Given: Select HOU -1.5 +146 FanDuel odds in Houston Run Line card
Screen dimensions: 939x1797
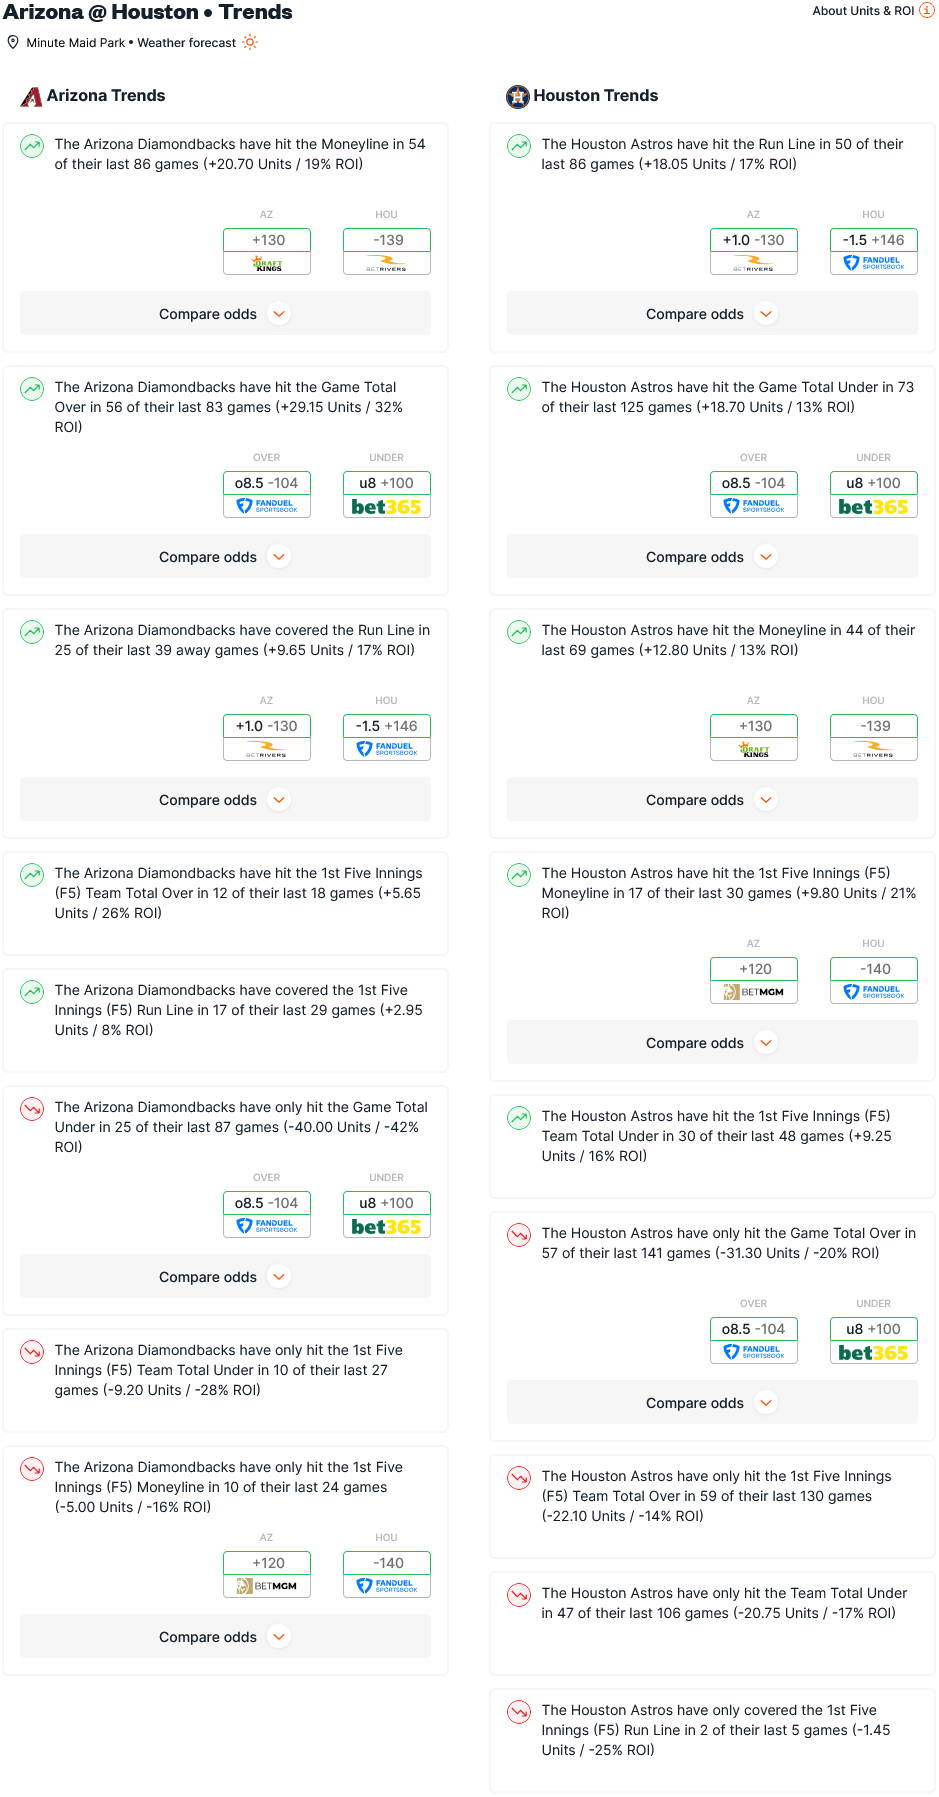Looking at the screenshot, I should pos(873,250).
